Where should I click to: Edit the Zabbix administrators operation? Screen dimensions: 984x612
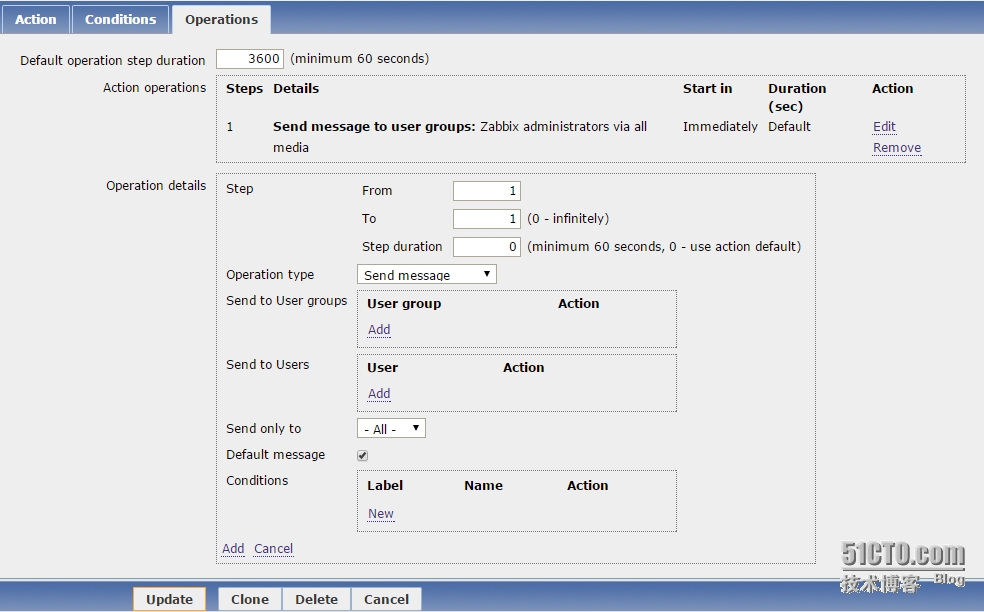[884, 127]
